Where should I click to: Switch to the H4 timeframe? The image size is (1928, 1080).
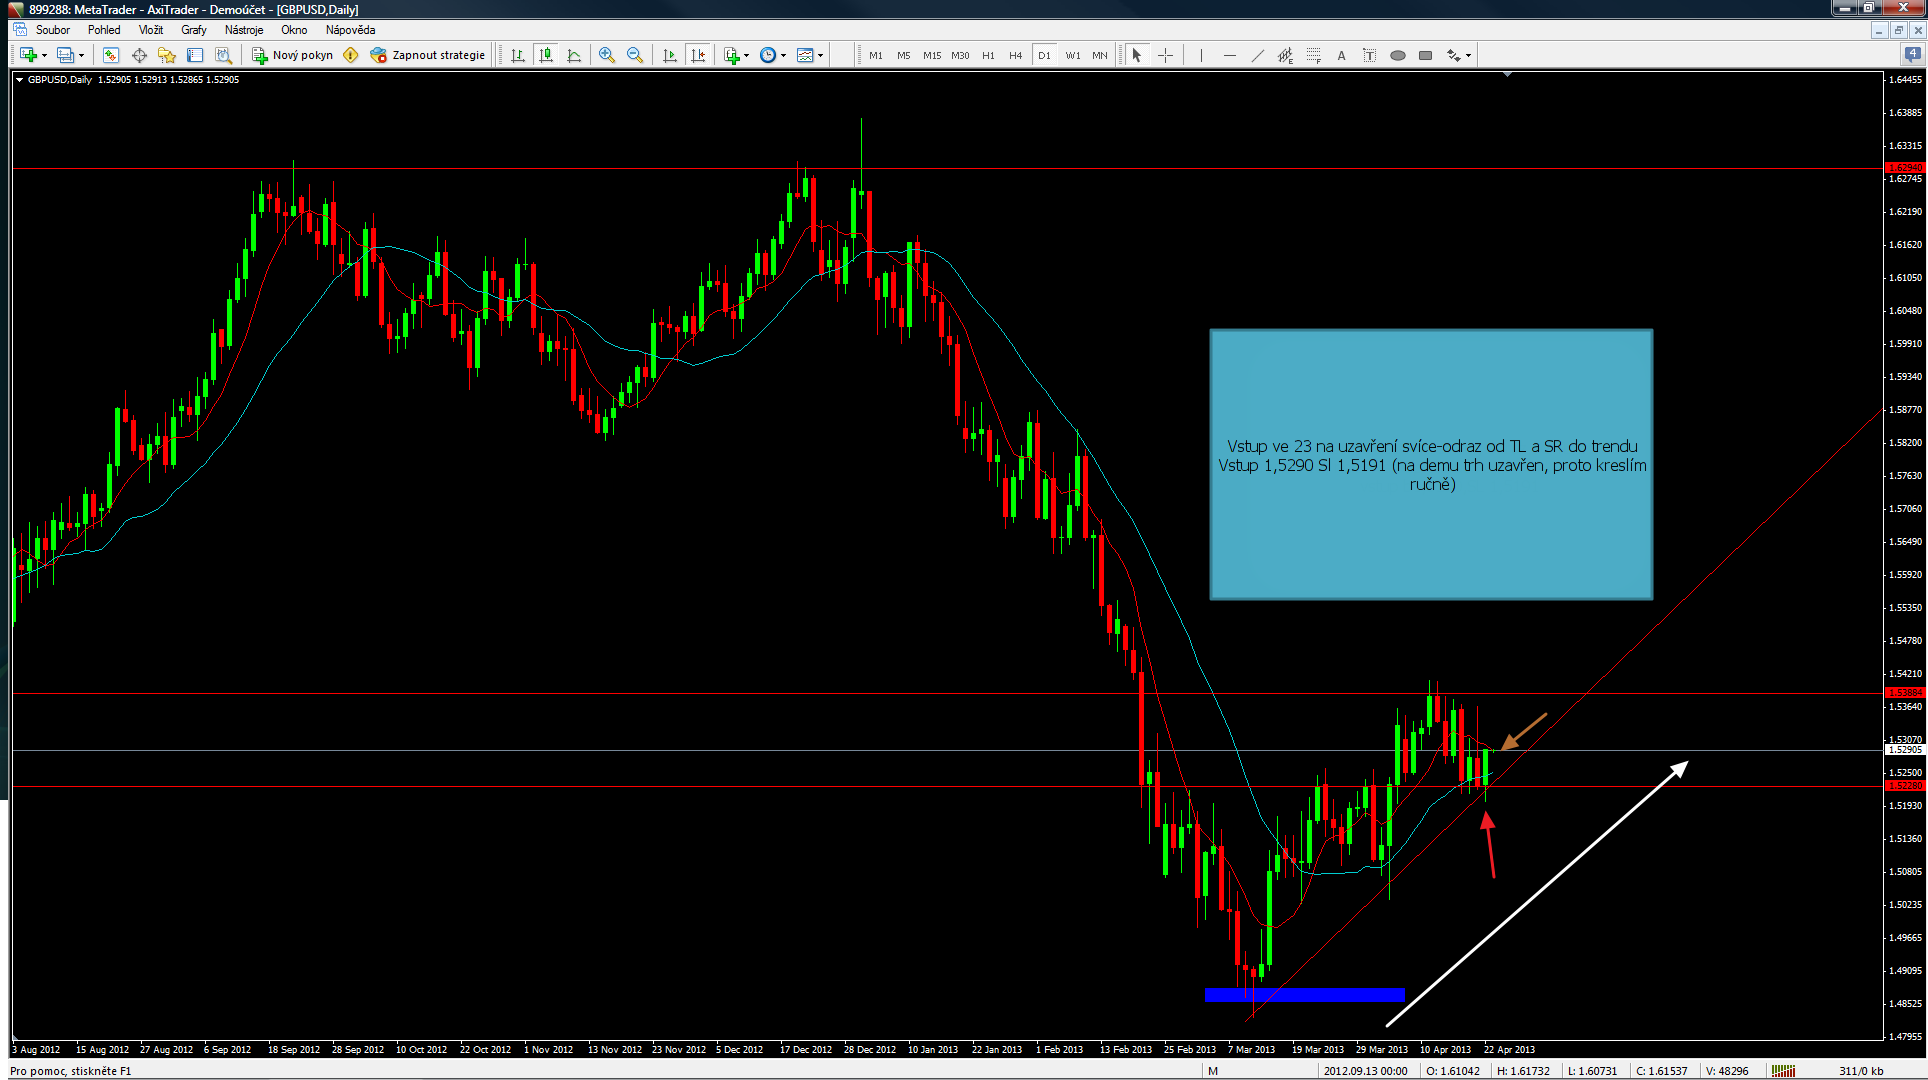[1015, 55]
